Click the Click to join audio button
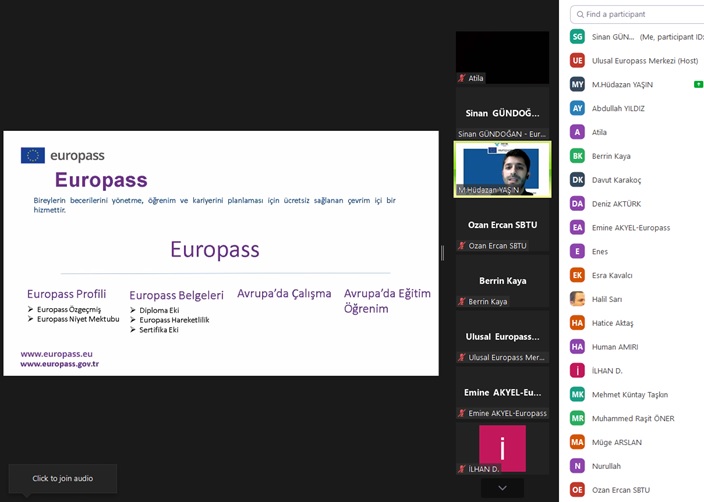Screen dimensions: 704x502 coord(63,478)
